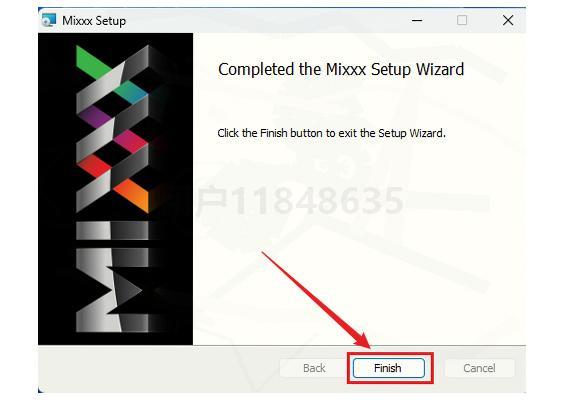Click the instruction text about the Finish button
This screenshot has width=565, height=400.
click(x=332, y=133)
